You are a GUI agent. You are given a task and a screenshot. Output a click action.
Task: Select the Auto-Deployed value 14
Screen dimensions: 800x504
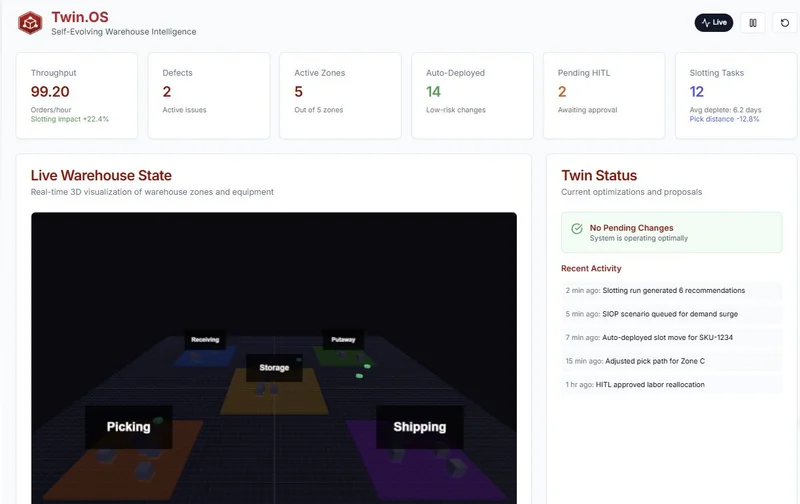(433, 92)
